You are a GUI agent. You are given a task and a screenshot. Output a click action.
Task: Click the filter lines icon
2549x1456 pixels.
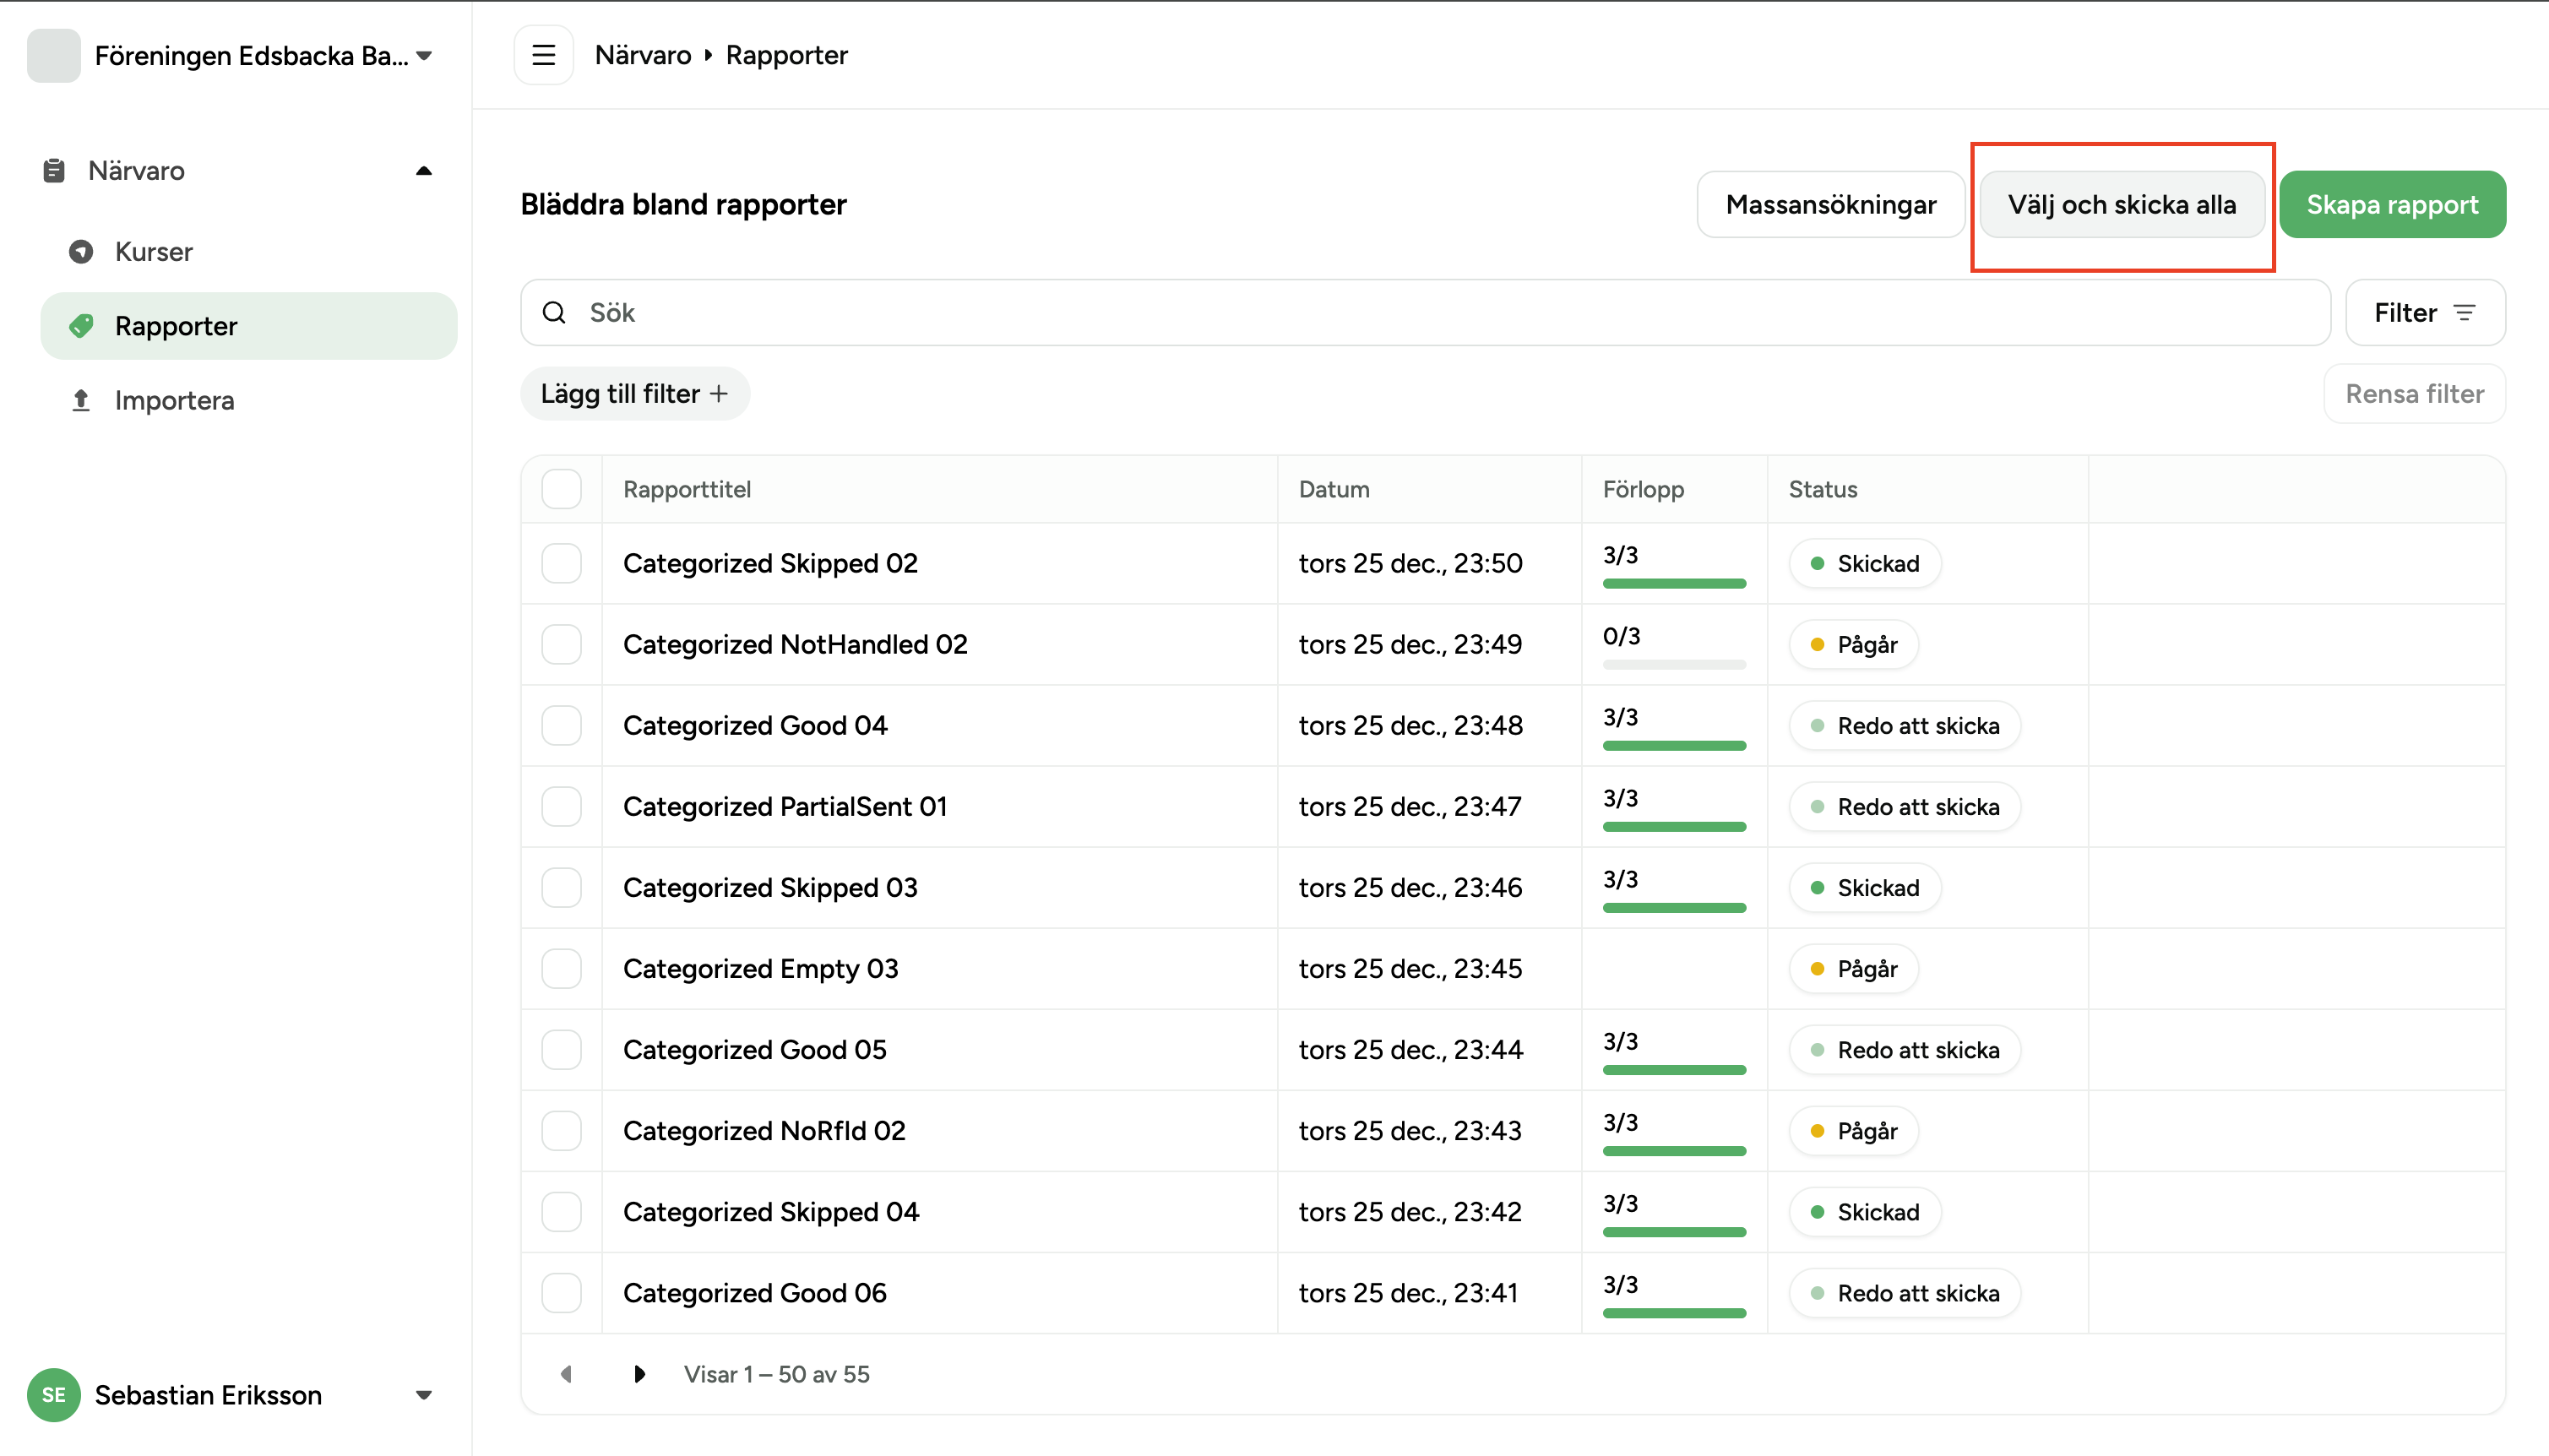point(2465,313)
